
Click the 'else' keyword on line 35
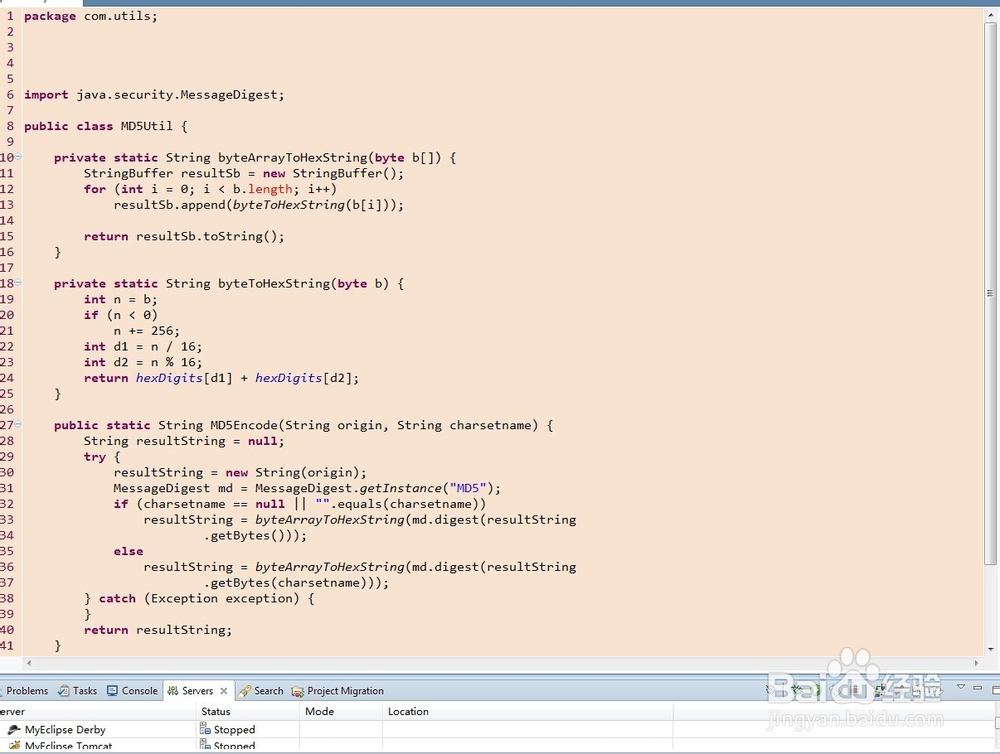tap(128, 551)
